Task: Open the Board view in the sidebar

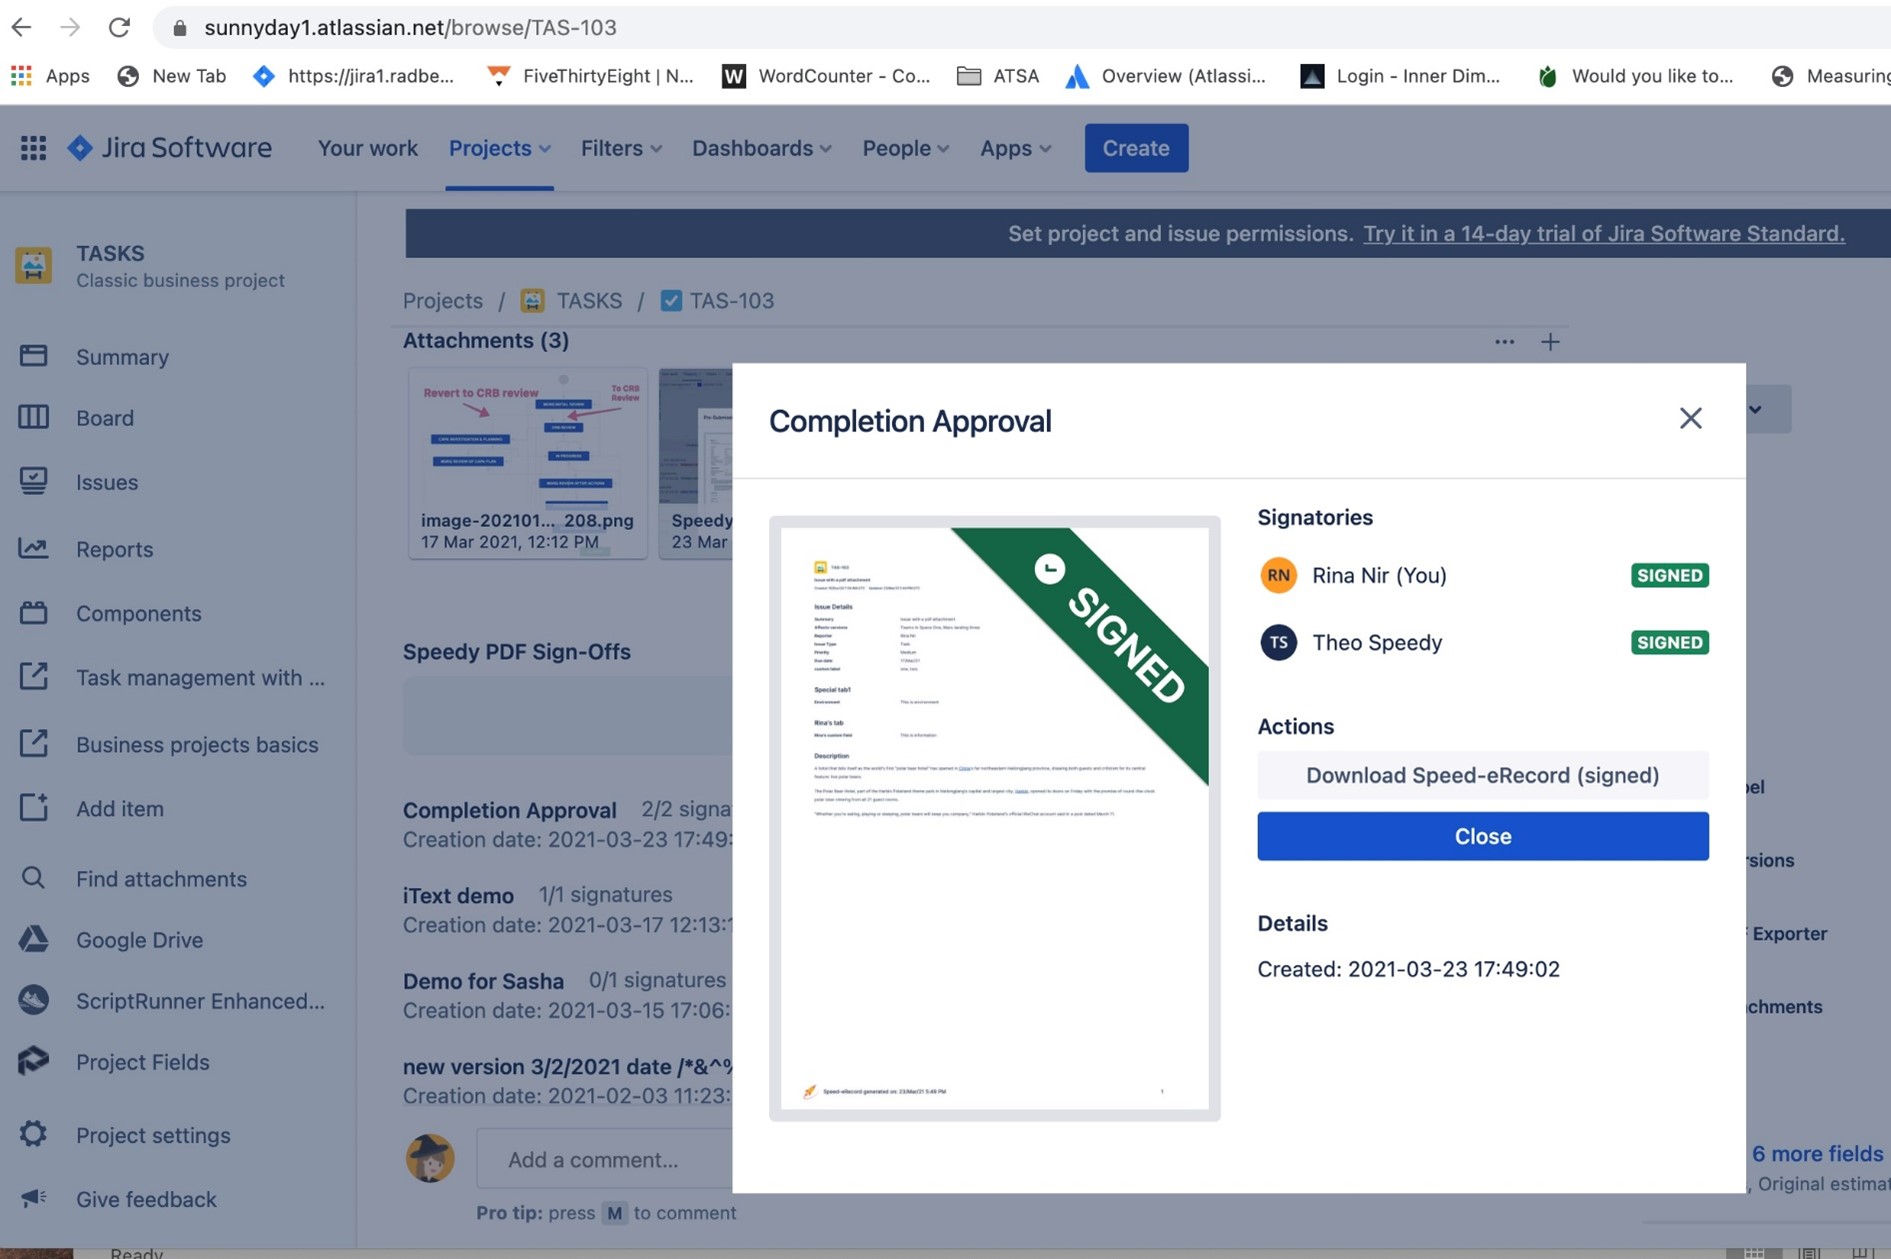Action: [x=104, y=418]
